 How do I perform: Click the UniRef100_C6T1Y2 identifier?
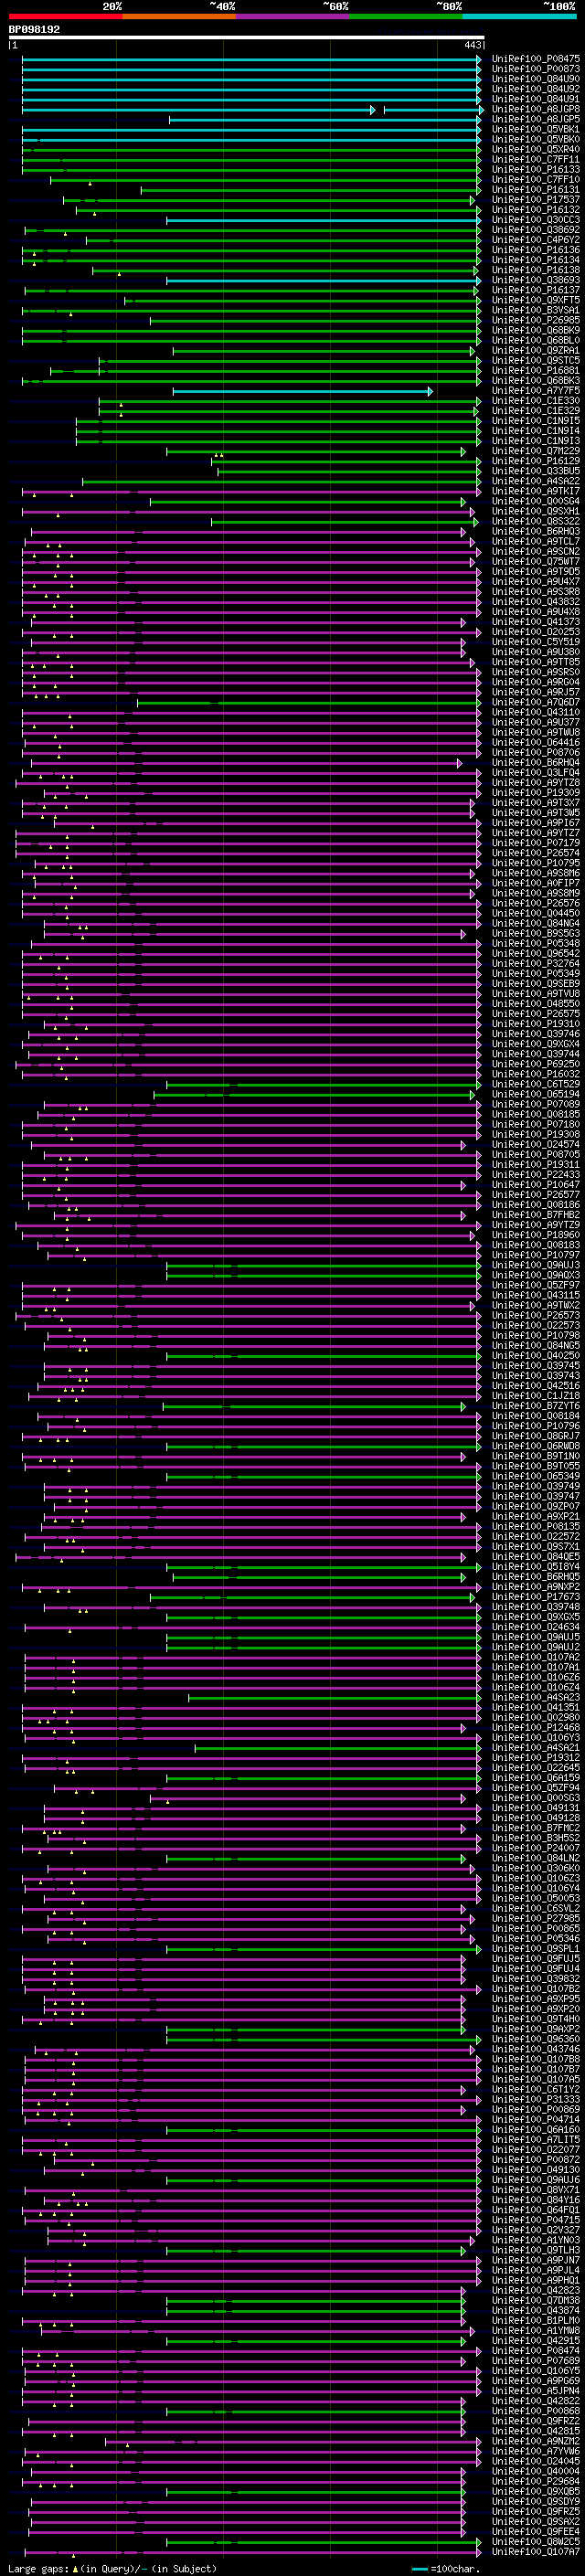(x=535, y=2089)
